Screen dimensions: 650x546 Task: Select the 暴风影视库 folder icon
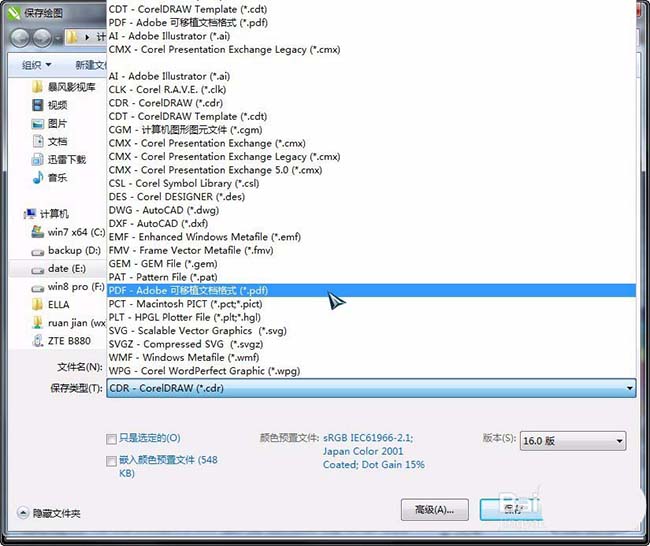[x=37, y=87]
